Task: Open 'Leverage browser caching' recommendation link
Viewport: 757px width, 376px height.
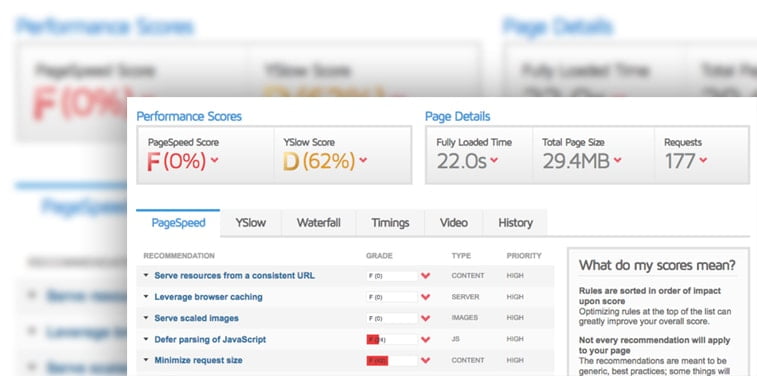Action: (209, 297)
